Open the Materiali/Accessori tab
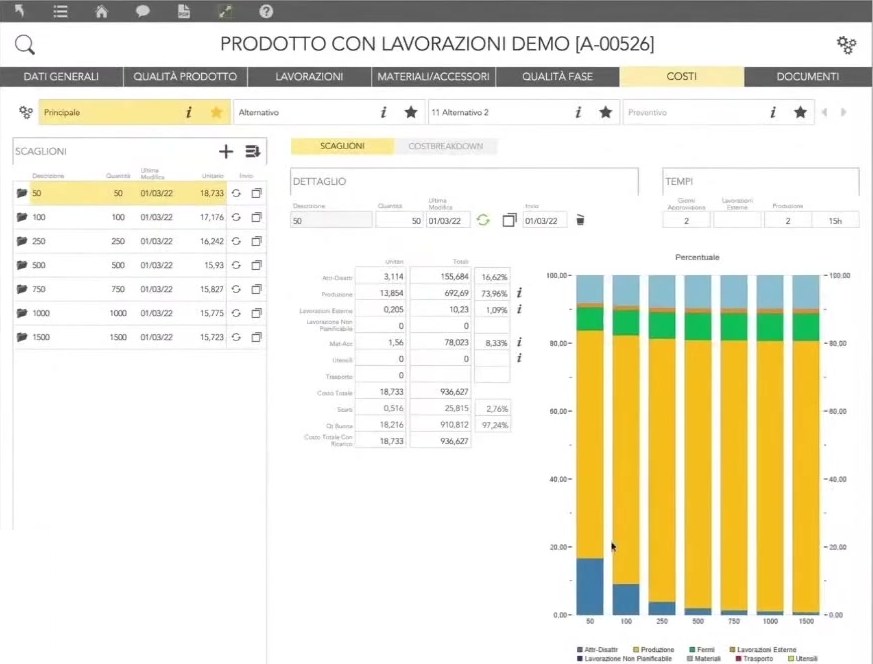 [x=433, y=77]
